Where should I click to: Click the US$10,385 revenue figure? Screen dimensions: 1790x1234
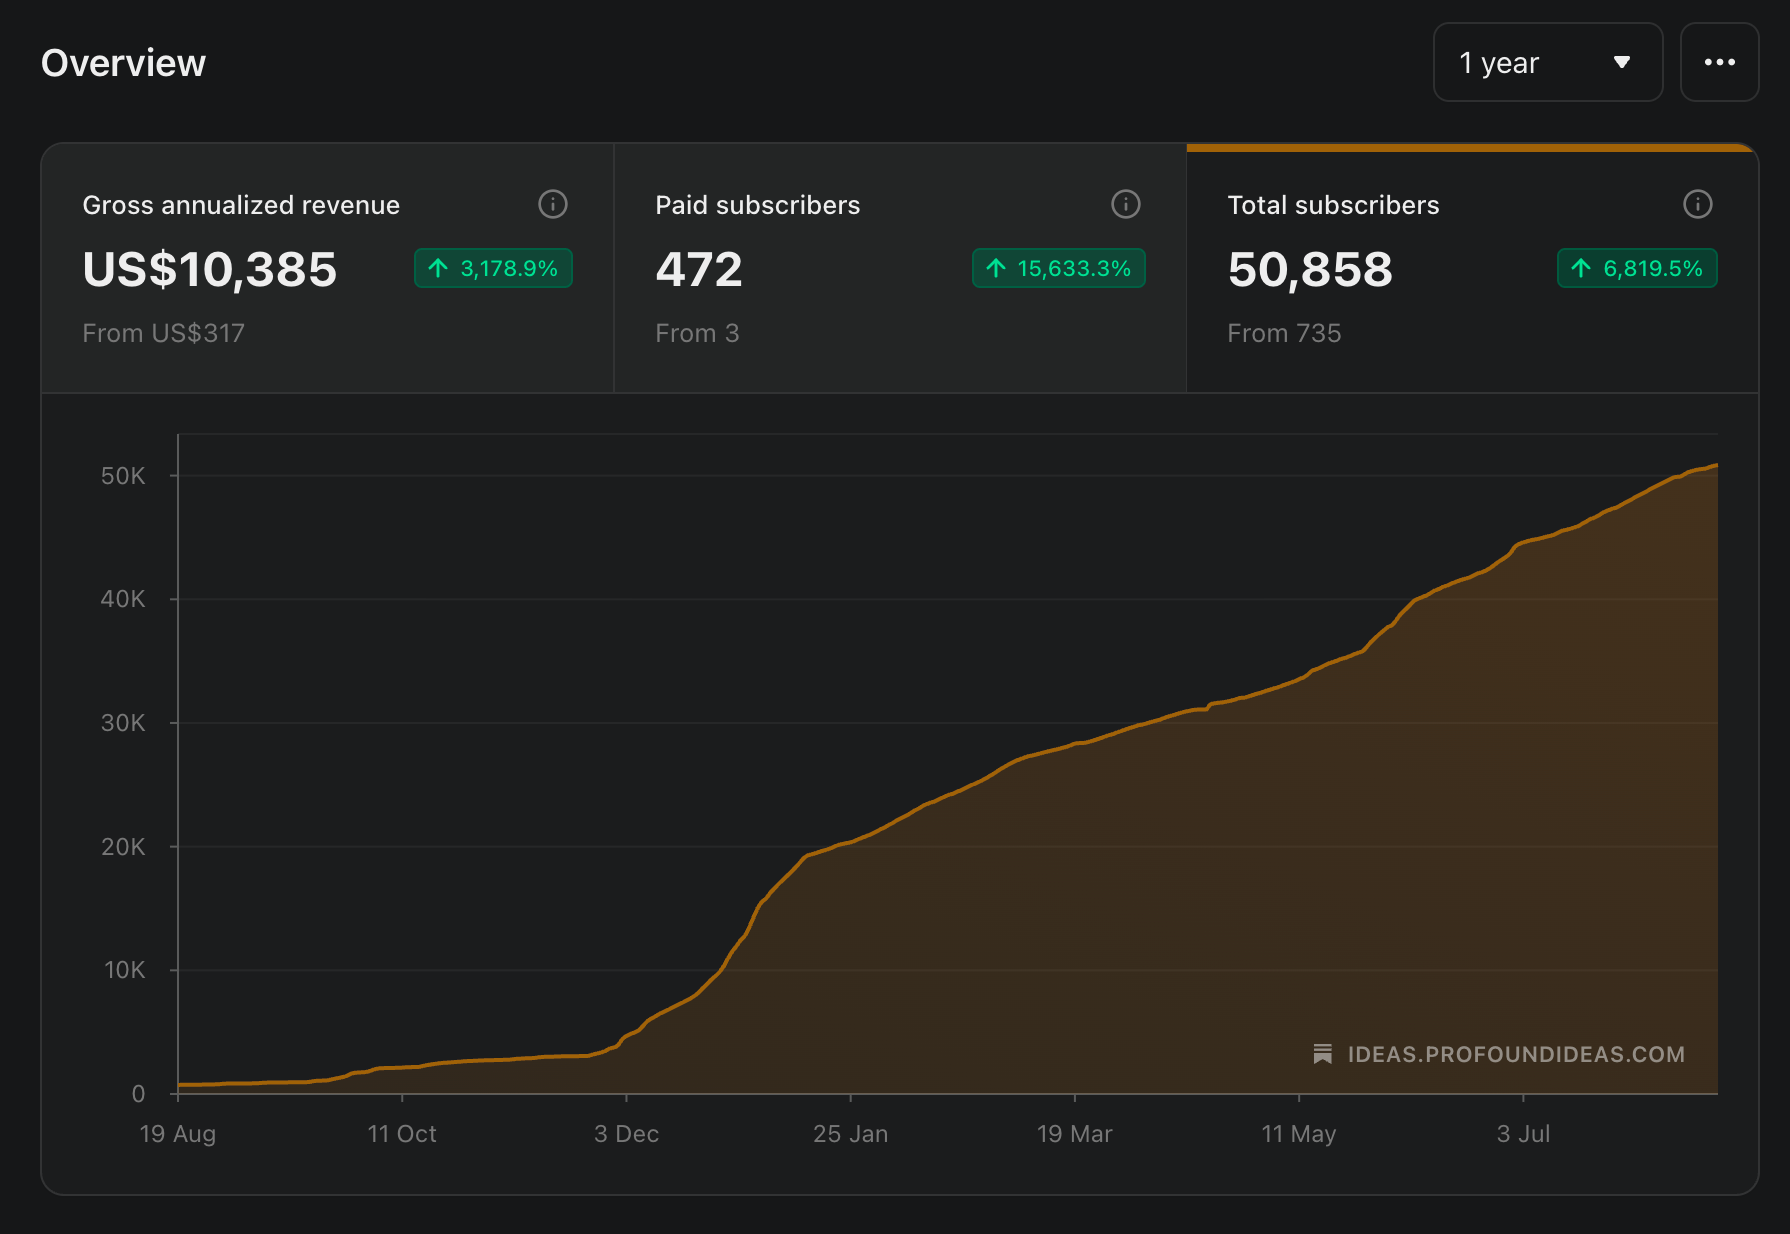tap(210, 269)
